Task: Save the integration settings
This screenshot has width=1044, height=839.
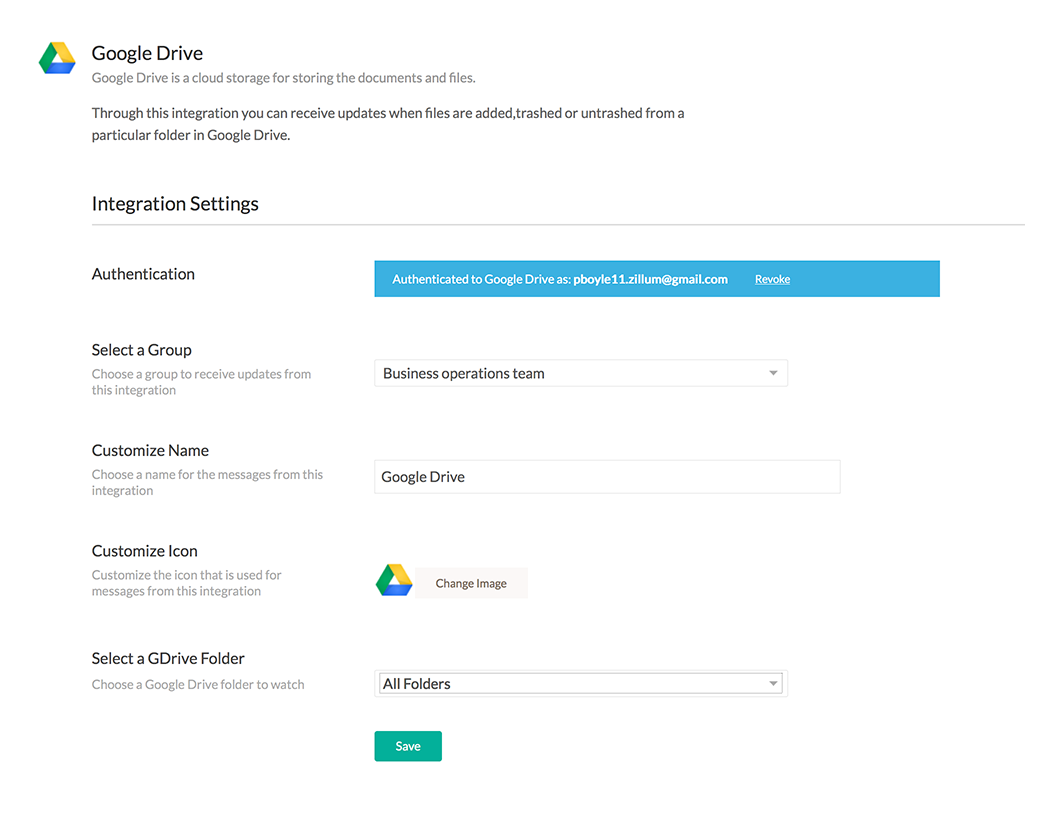Action: pos(408,746)
